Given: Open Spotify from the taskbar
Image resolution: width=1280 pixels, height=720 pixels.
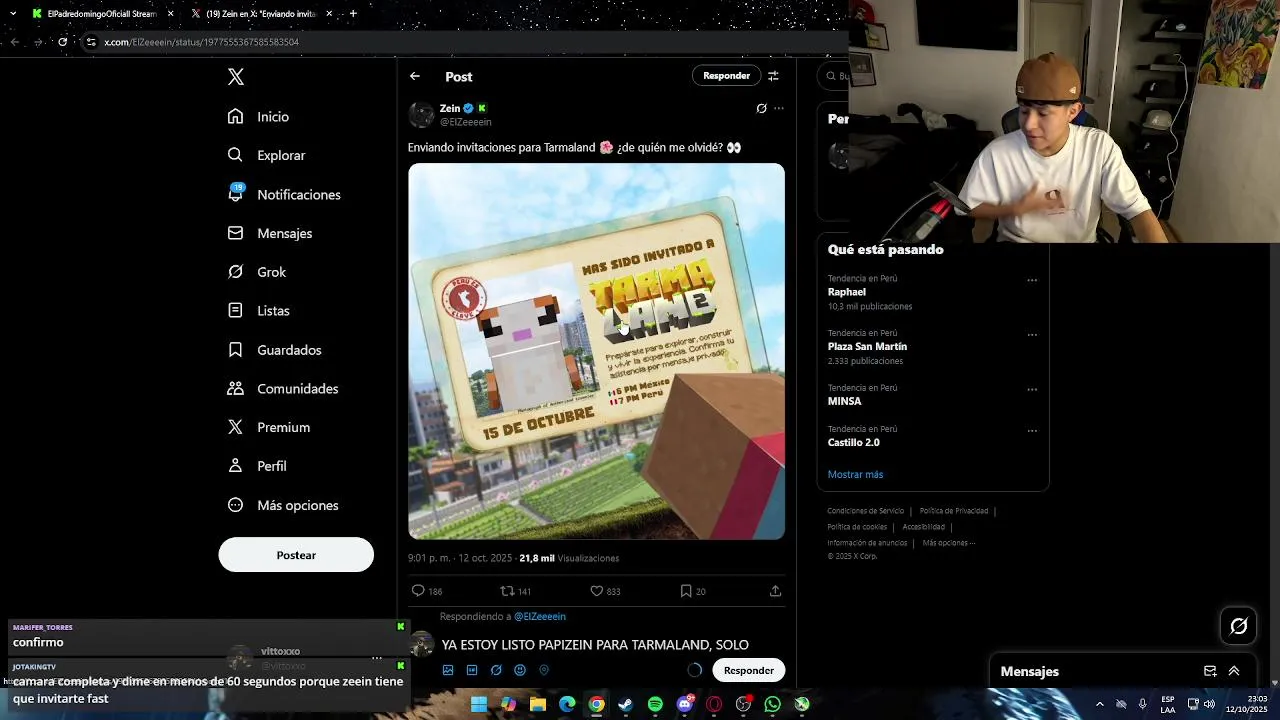Looking at the screenshot, I should (655, 704).
